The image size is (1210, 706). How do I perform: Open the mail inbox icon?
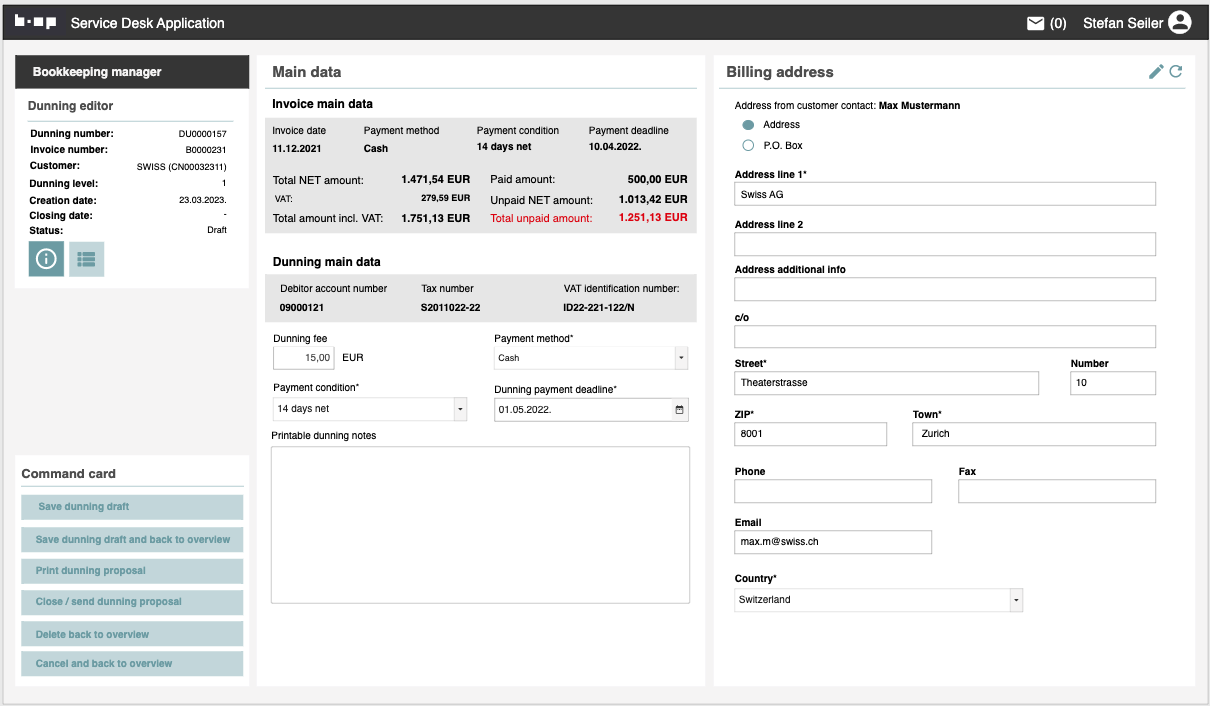[1036, 23]
